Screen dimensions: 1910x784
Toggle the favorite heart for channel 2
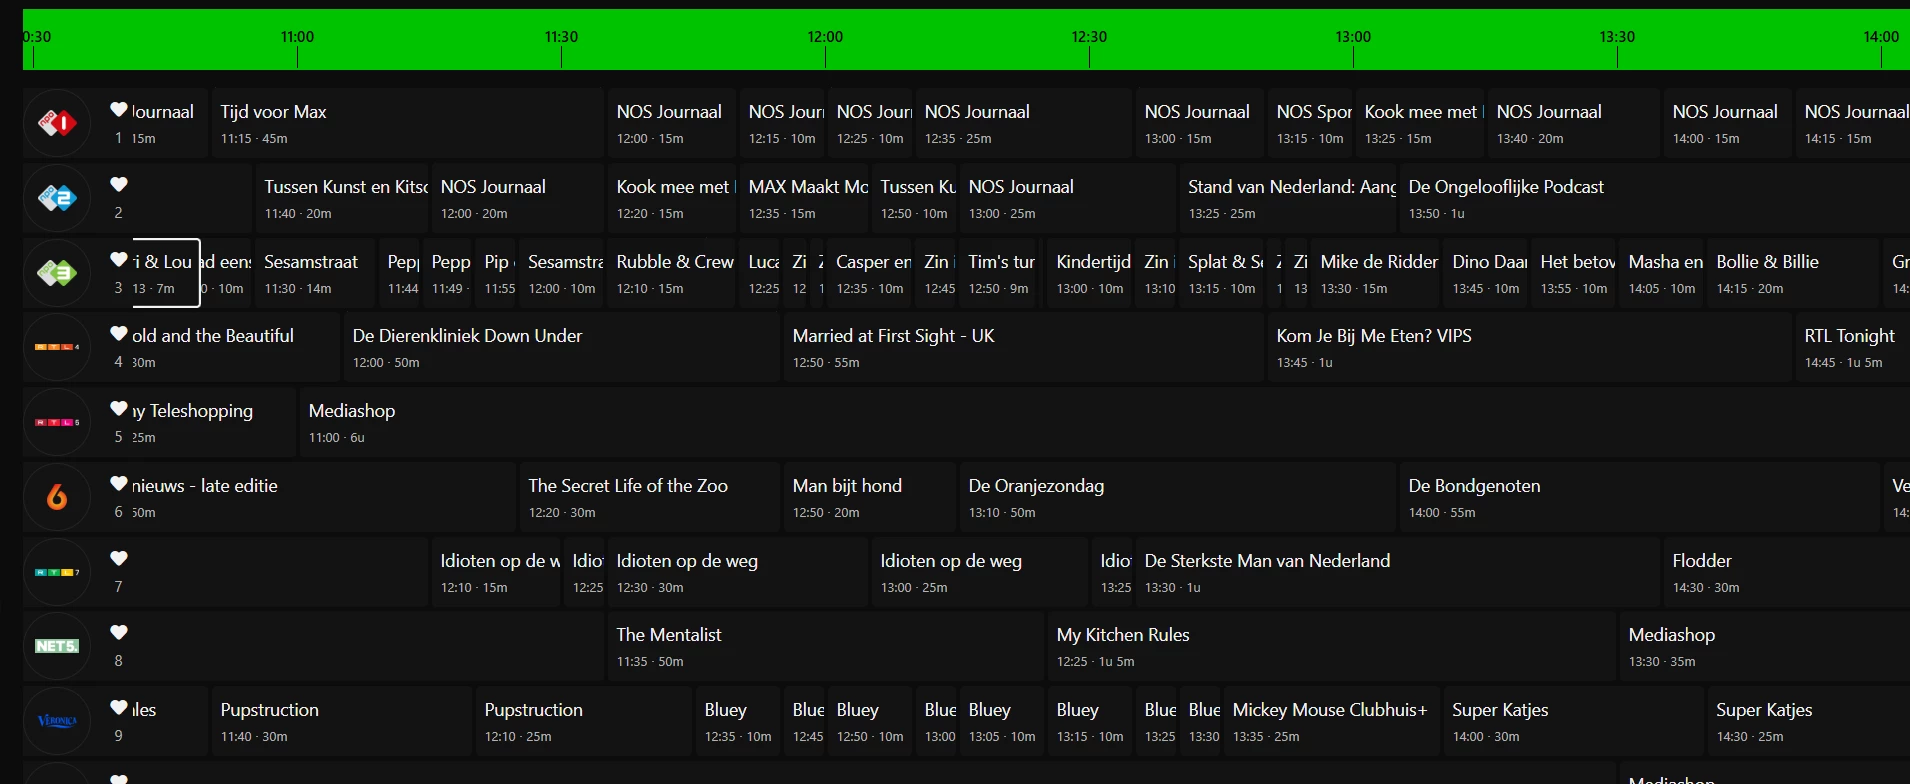click(x=119, y=184)
